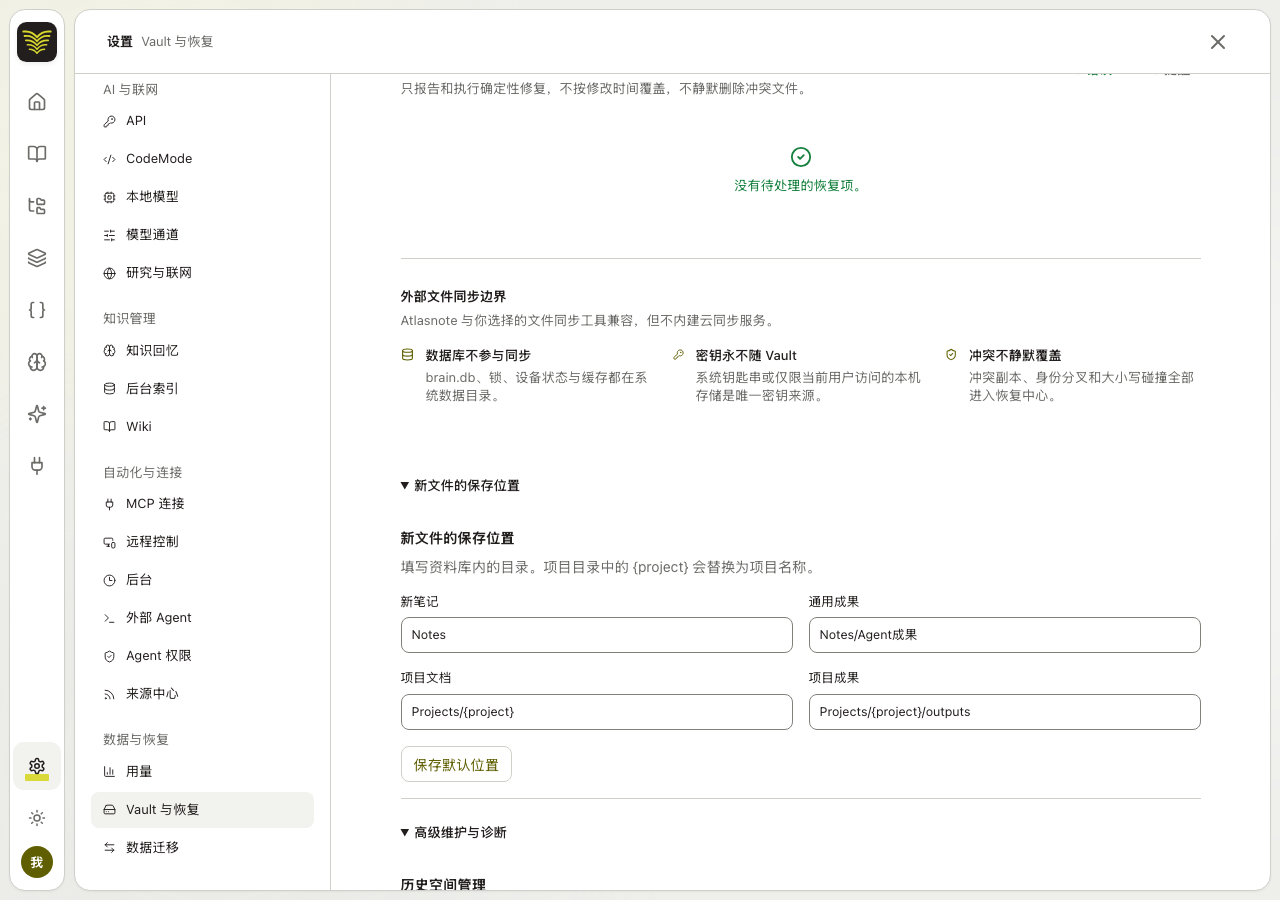Collapse the 新文件的保存位置 section

(x=460, y=486)
